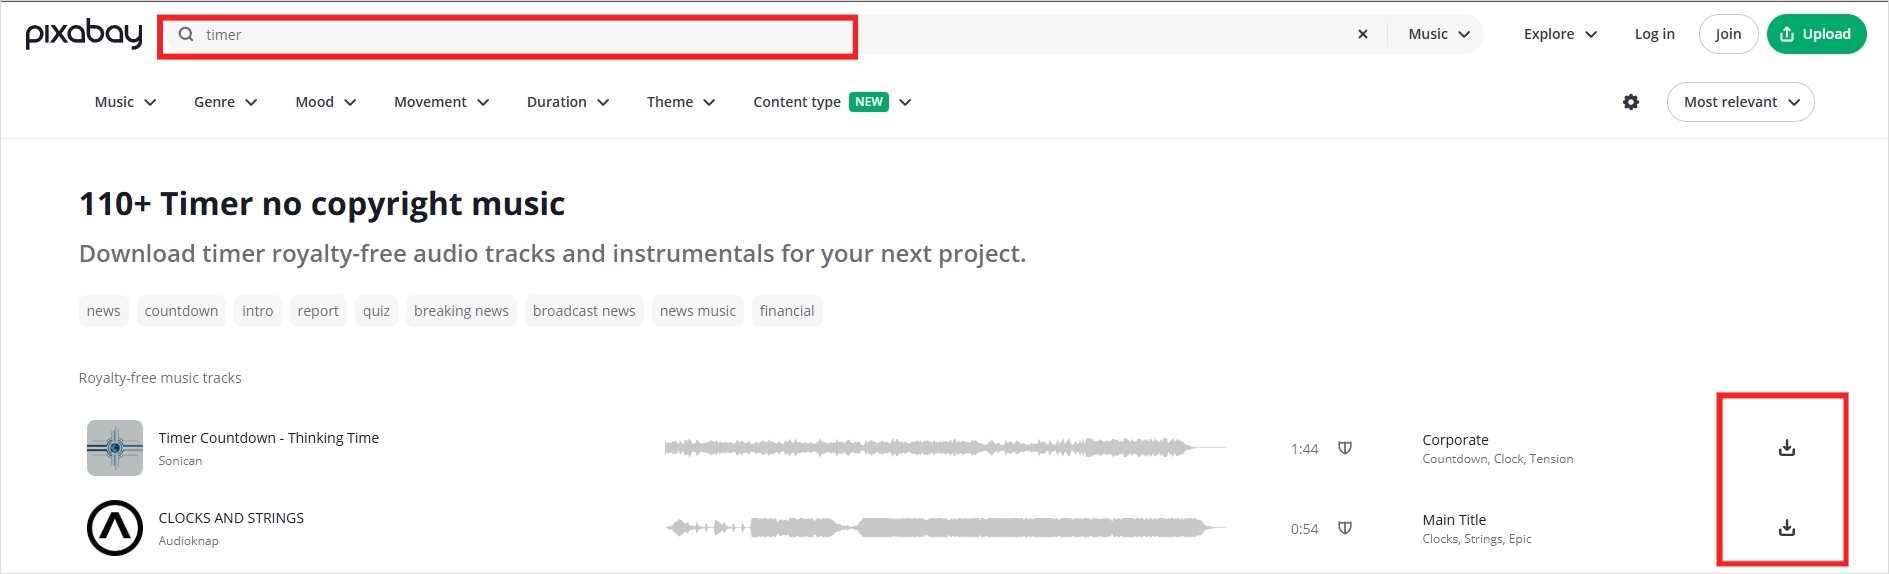This screenshot has width=1889, height=574.
Task: Click the search magnifier icon
Action: pyautogui.click(x=186, y=34)
